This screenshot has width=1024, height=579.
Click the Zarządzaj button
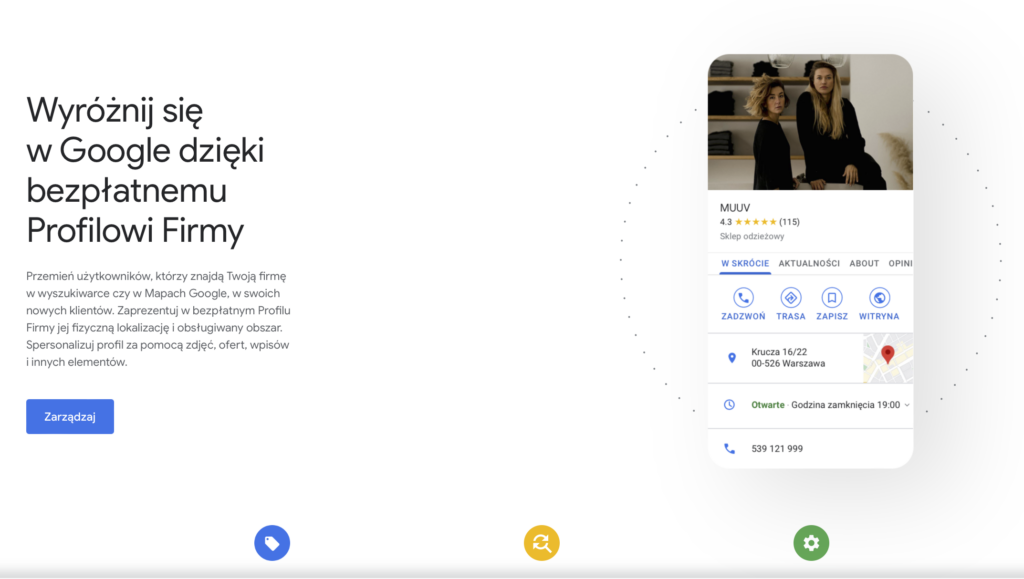tap(70, 417)
